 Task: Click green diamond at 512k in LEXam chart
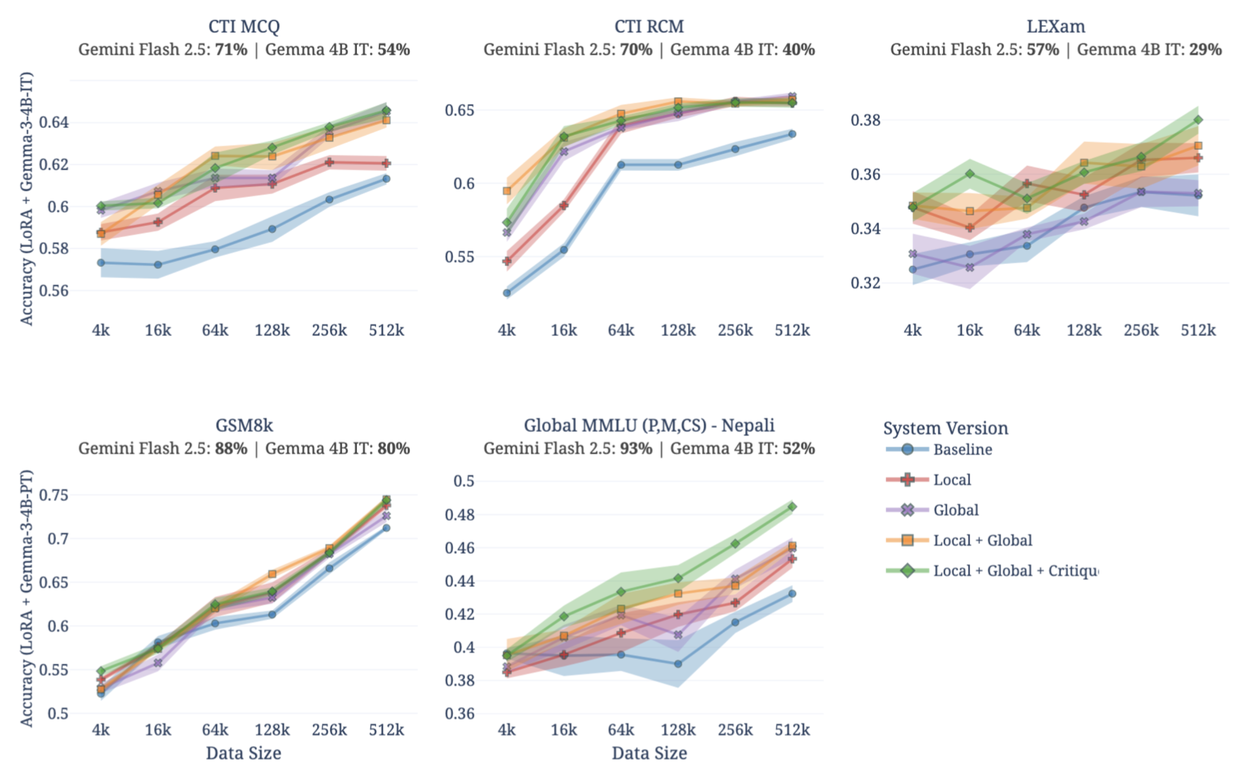pos(1198,120)
